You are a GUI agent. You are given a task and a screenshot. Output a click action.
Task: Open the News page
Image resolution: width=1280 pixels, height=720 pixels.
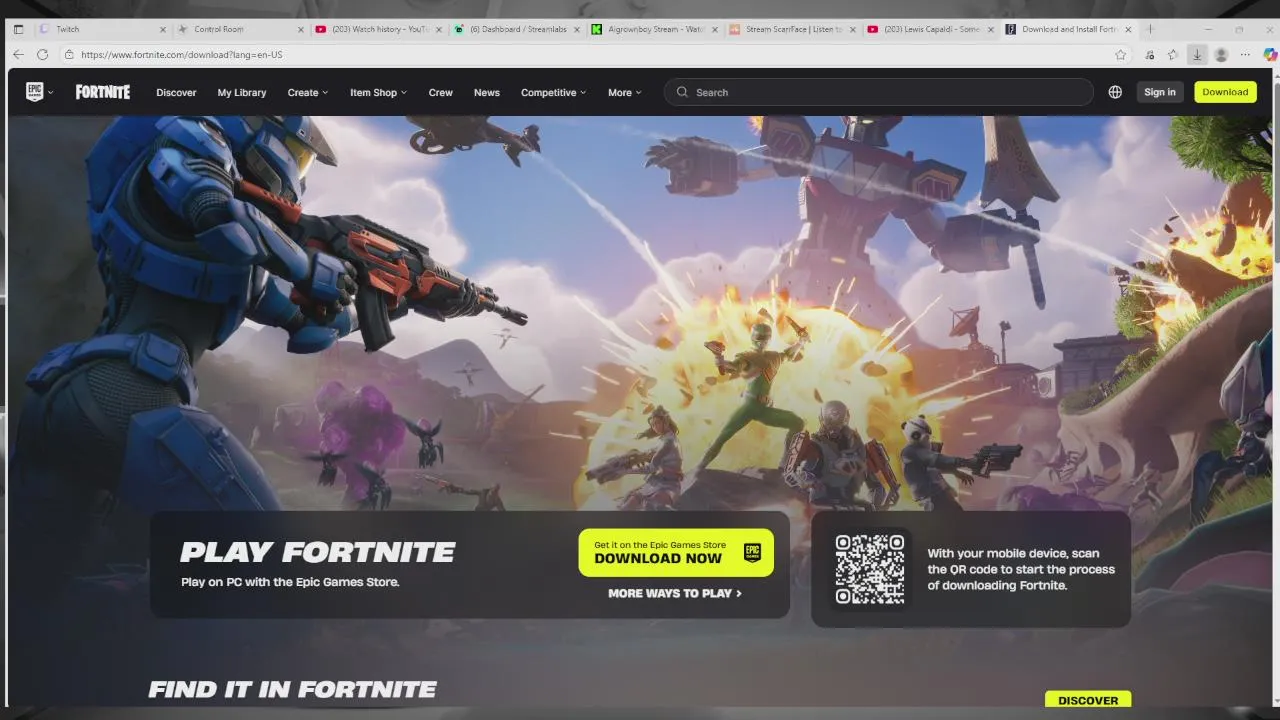[487, 92]
